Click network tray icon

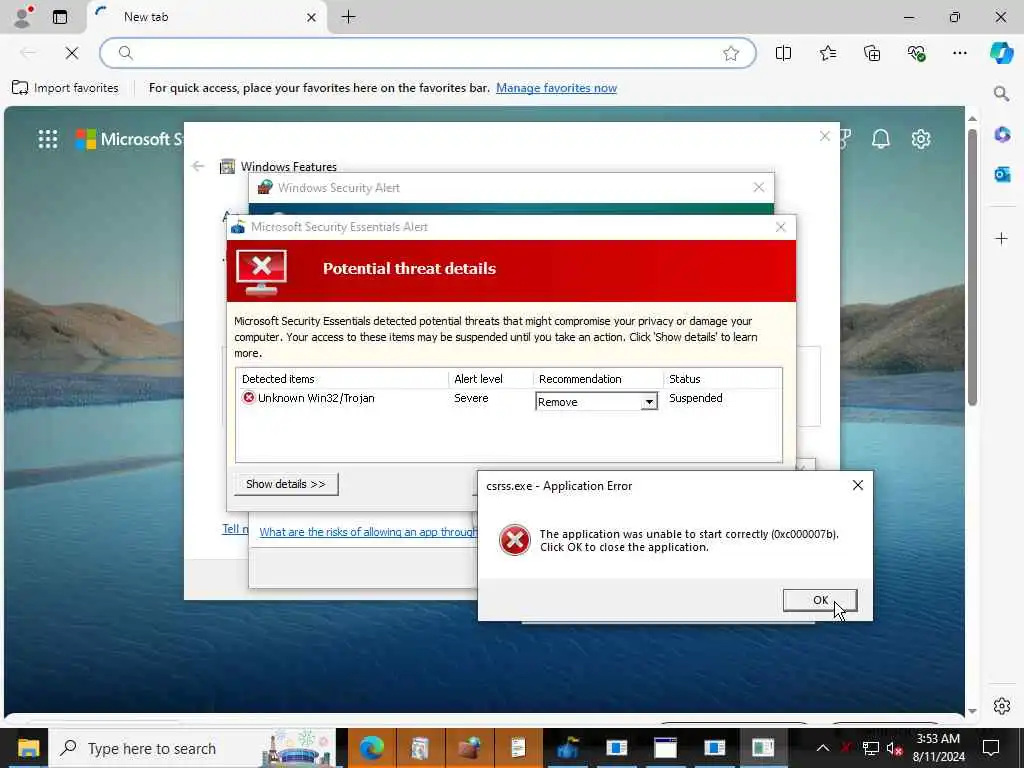coord(870,748)
